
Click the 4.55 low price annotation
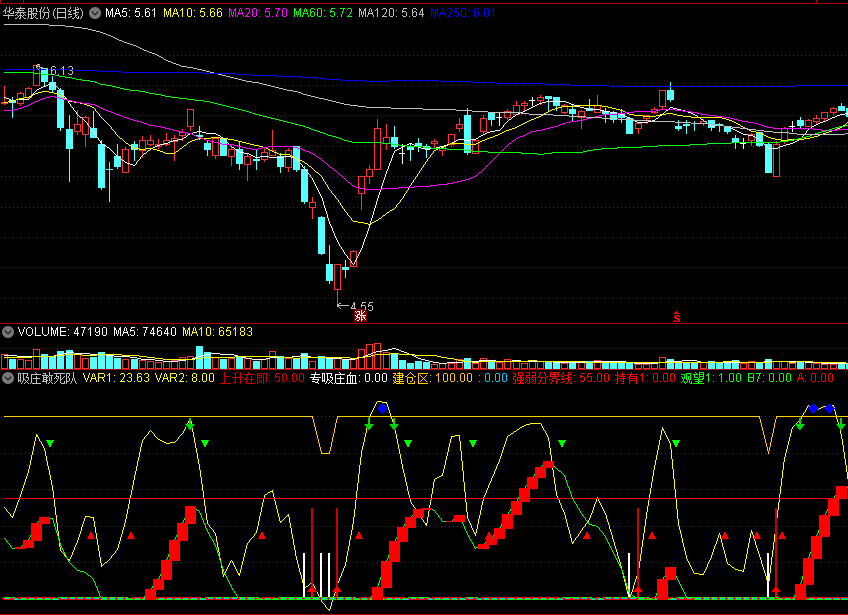tap(362, 307)
